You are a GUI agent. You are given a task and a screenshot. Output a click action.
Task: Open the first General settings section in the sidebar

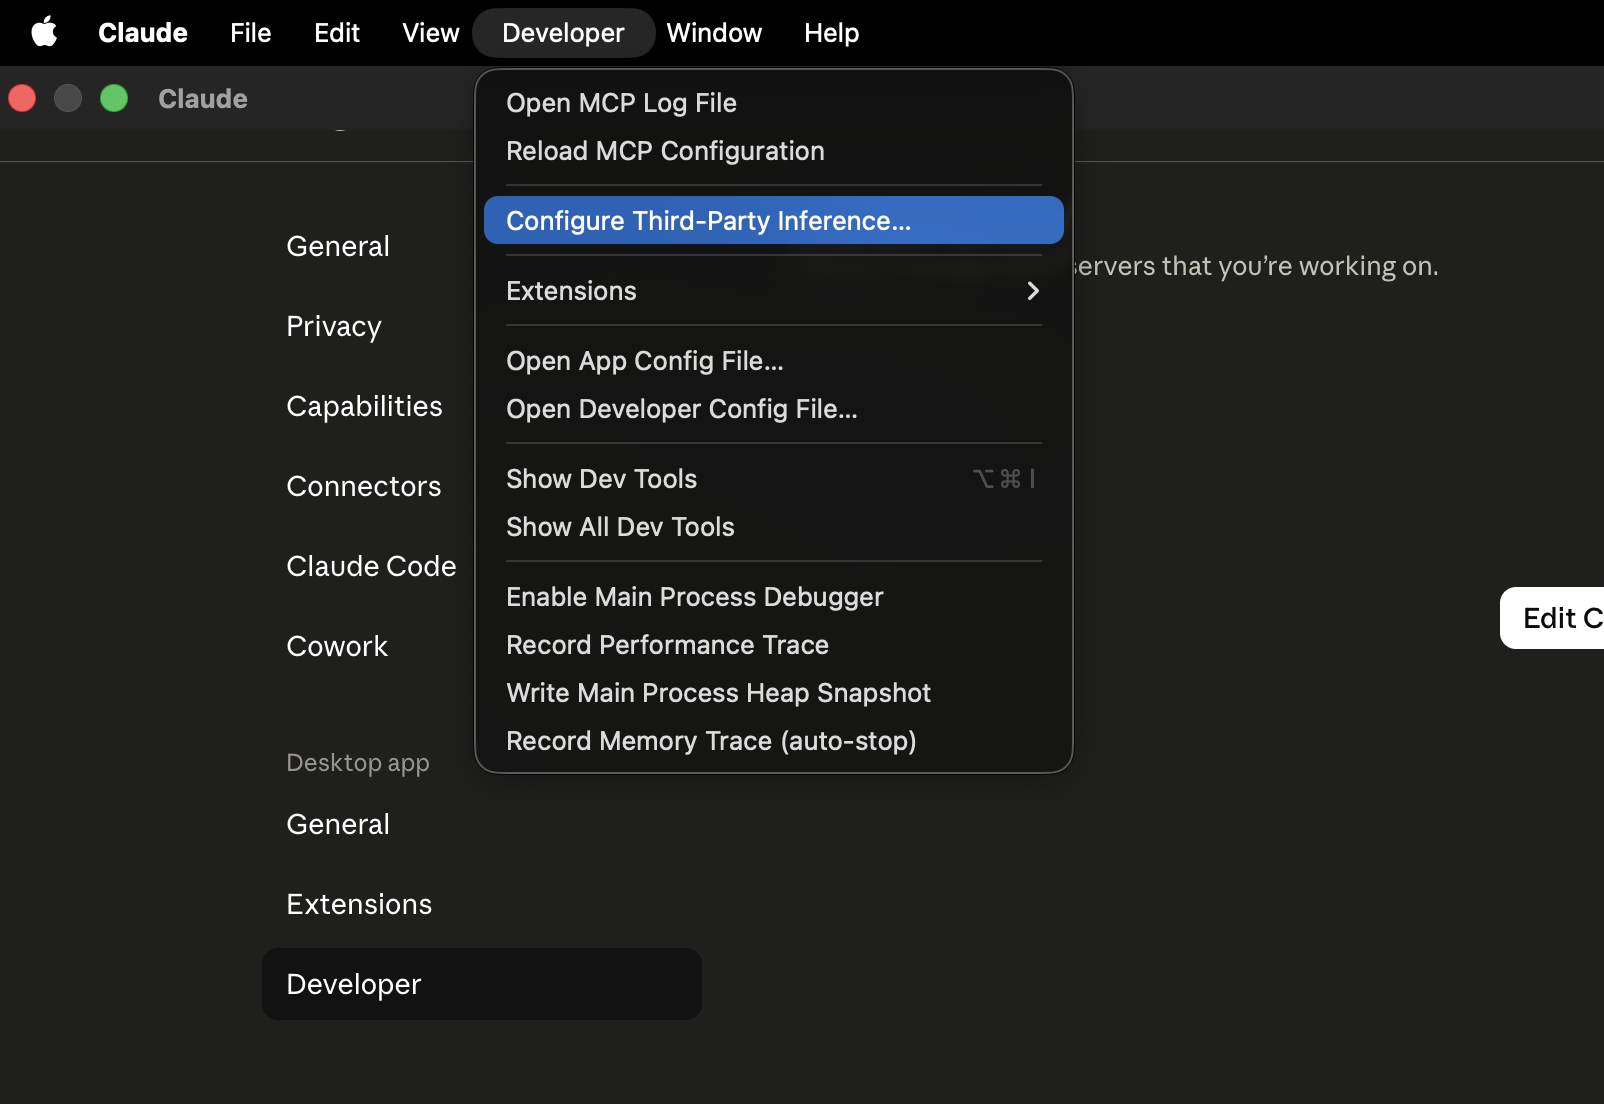tap(338, 246)
